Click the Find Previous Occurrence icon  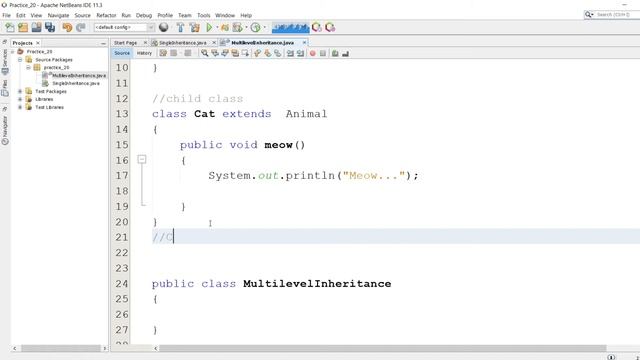(x=215, y=53)
